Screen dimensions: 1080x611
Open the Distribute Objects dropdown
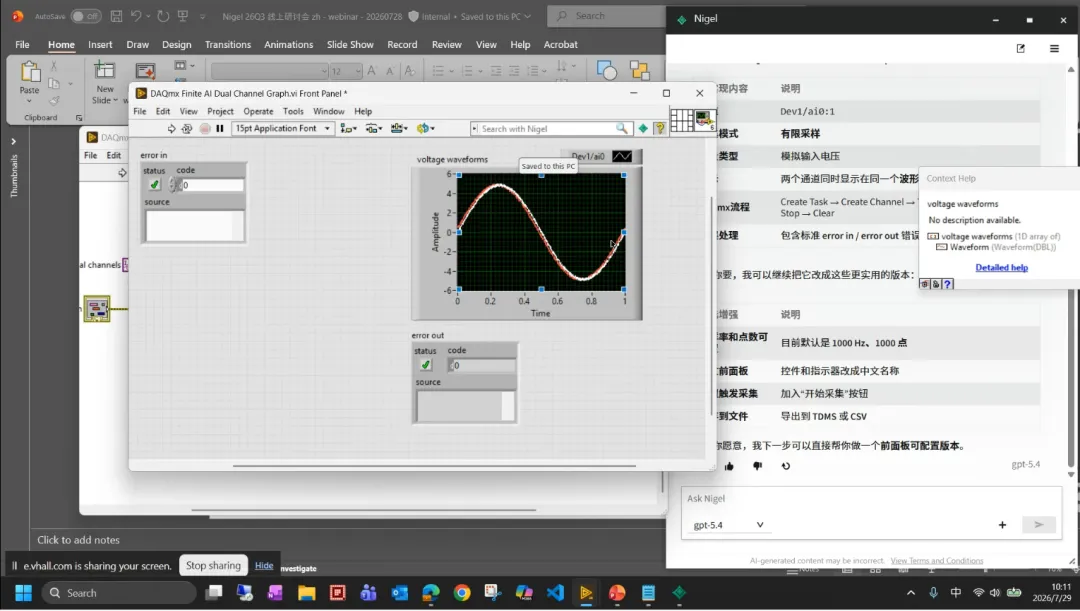pos(373,129)
